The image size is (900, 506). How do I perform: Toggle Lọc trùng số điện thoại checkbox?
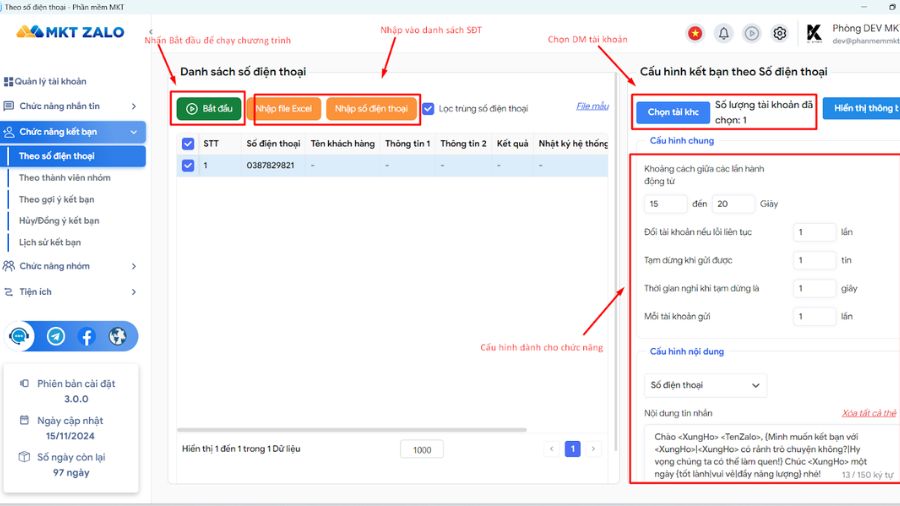(428, 108)
